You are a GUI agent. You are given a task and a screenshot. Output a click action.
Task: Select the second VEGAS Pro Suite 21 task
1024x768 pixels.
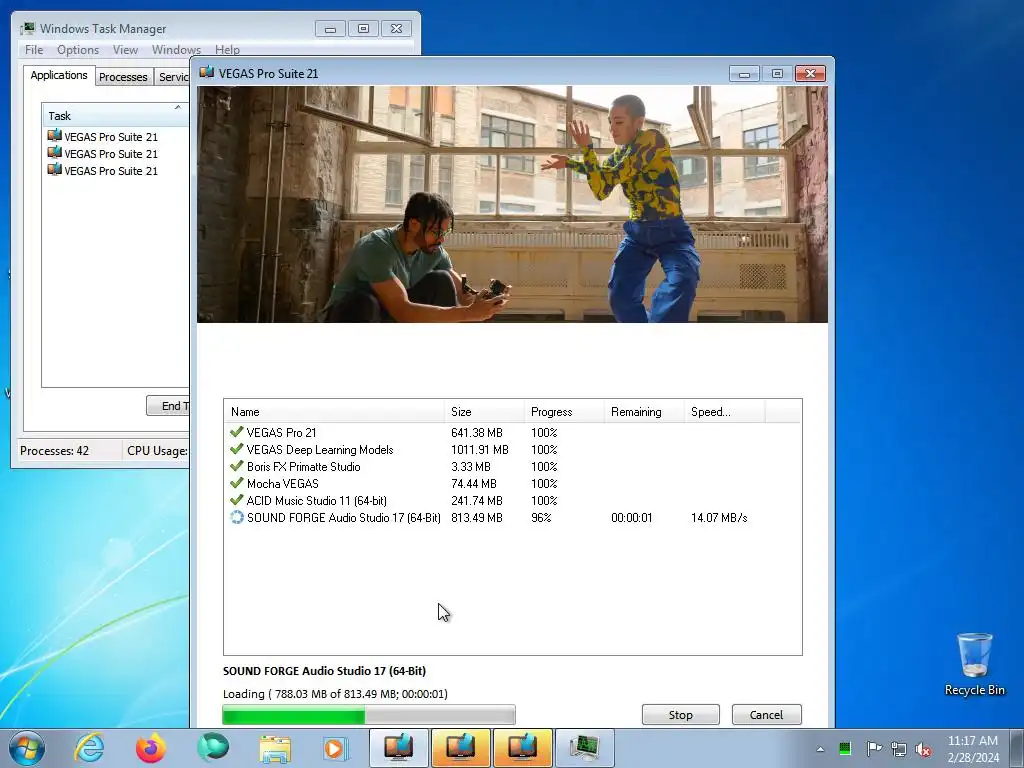[111, 153]
